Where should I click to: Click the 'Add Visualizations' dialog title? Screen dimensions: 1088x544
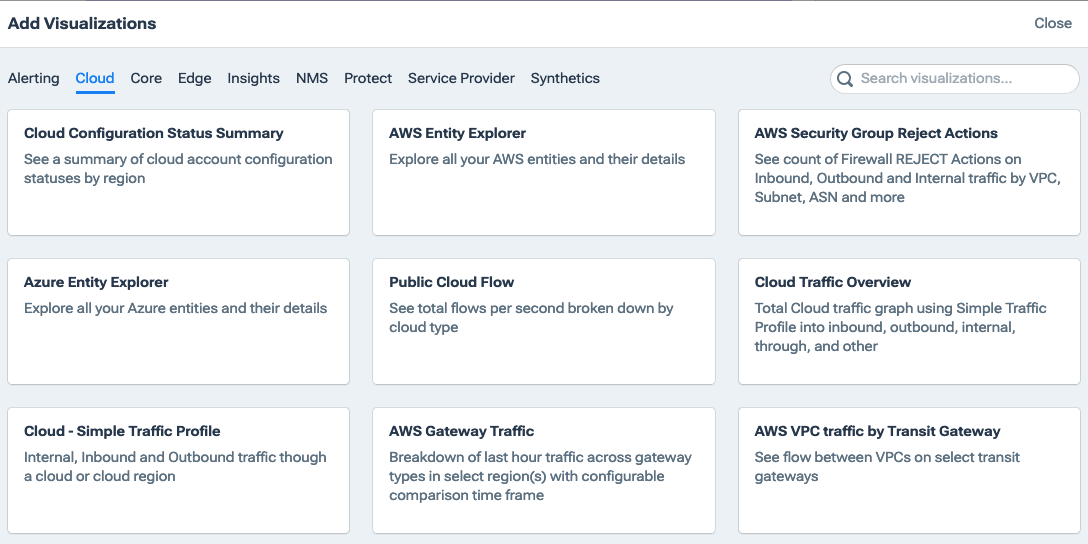(x=82, y=24)
